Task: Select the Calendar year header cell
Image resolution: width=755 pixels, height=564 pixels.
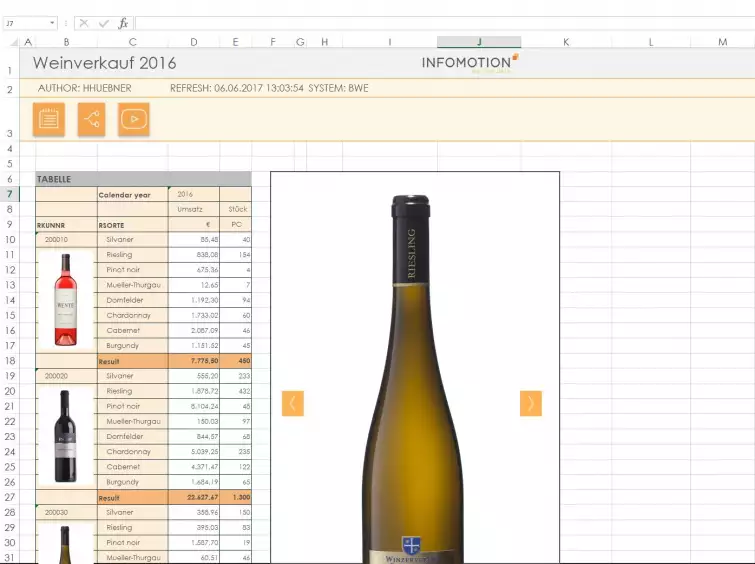Action: [x=124, y=195]
